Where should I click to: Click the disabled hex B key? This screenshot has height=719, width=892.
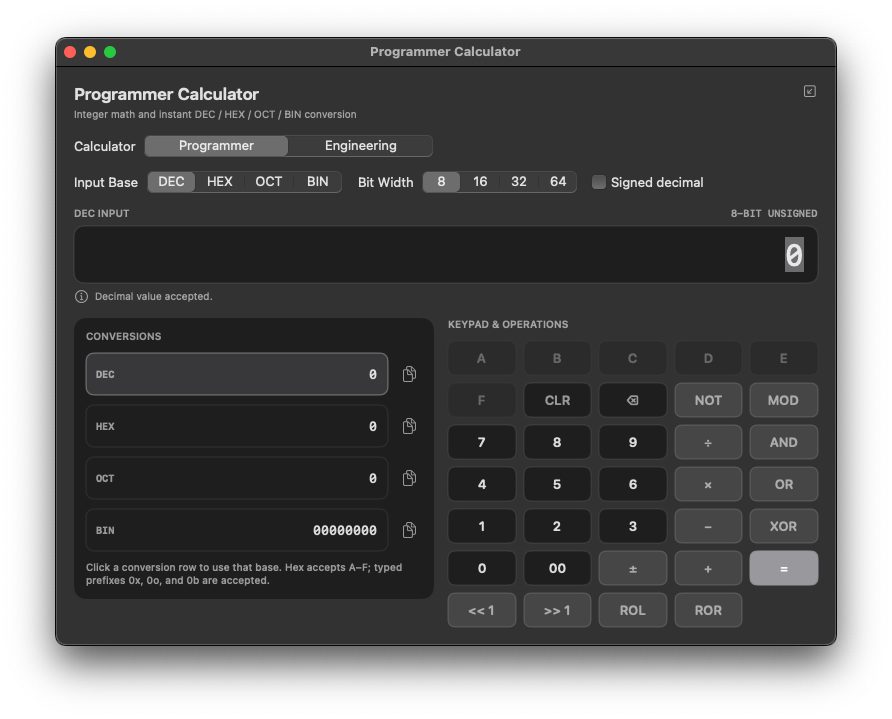point(557,358)
